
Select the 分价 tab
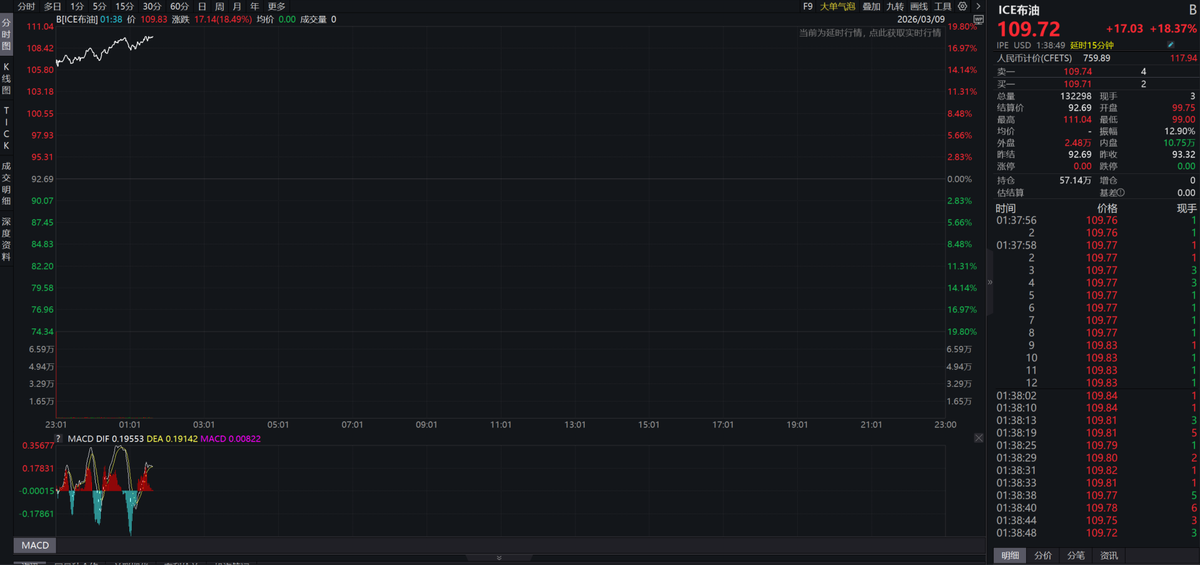[x=1043, y=555]
